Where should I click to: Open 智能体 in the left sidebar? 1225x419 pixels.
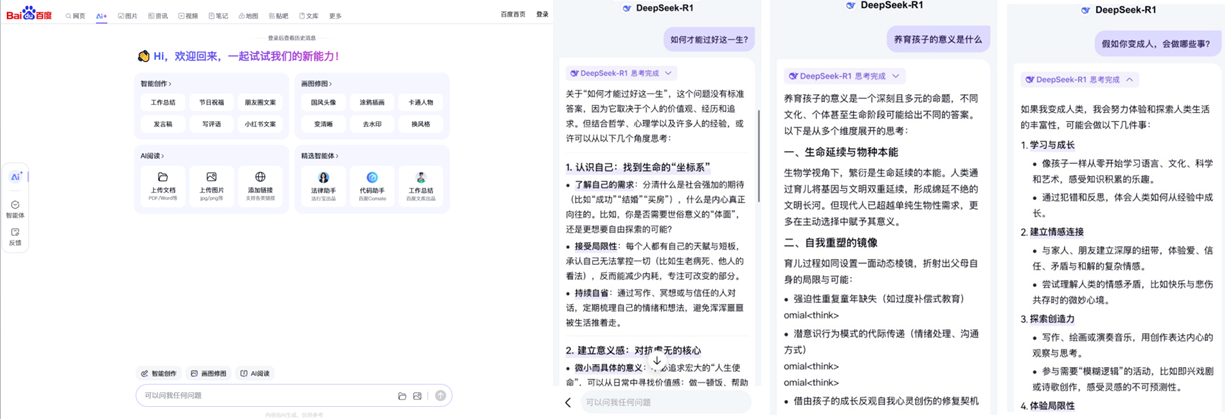[15, 209]
